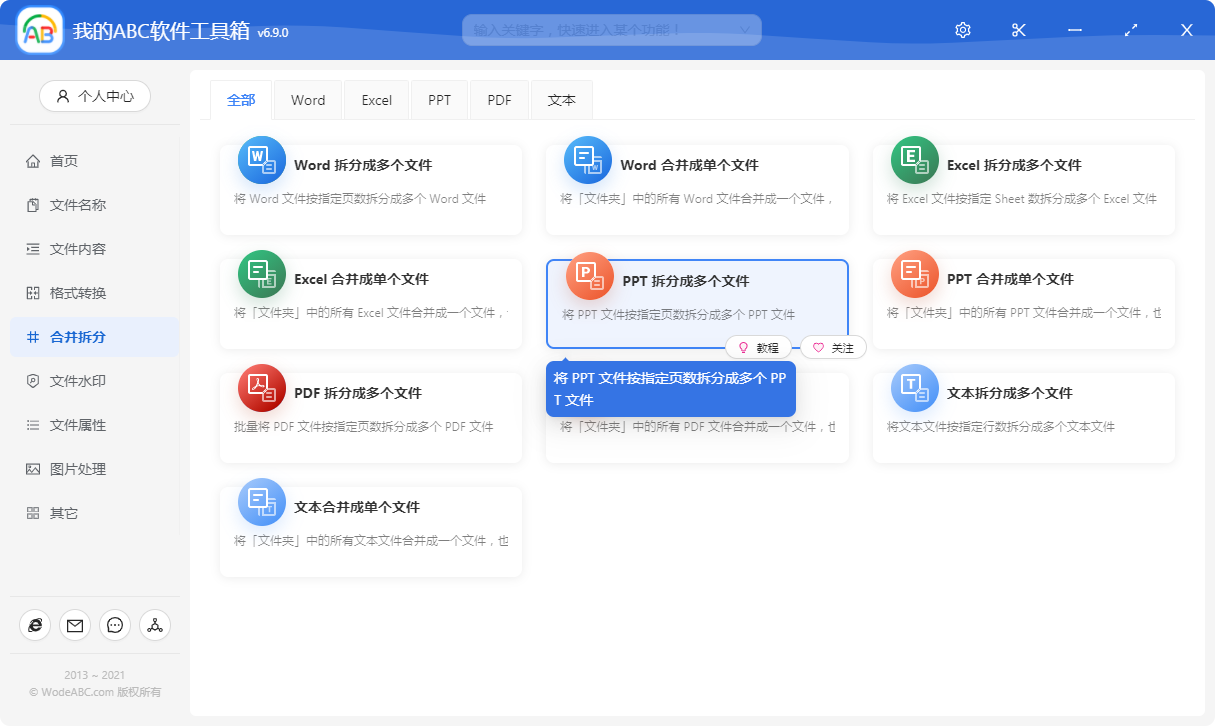The width and height of the screenshot is (1215, 726).
Task: Switch to the Excel tab
Action: click(x=376, y=99)
